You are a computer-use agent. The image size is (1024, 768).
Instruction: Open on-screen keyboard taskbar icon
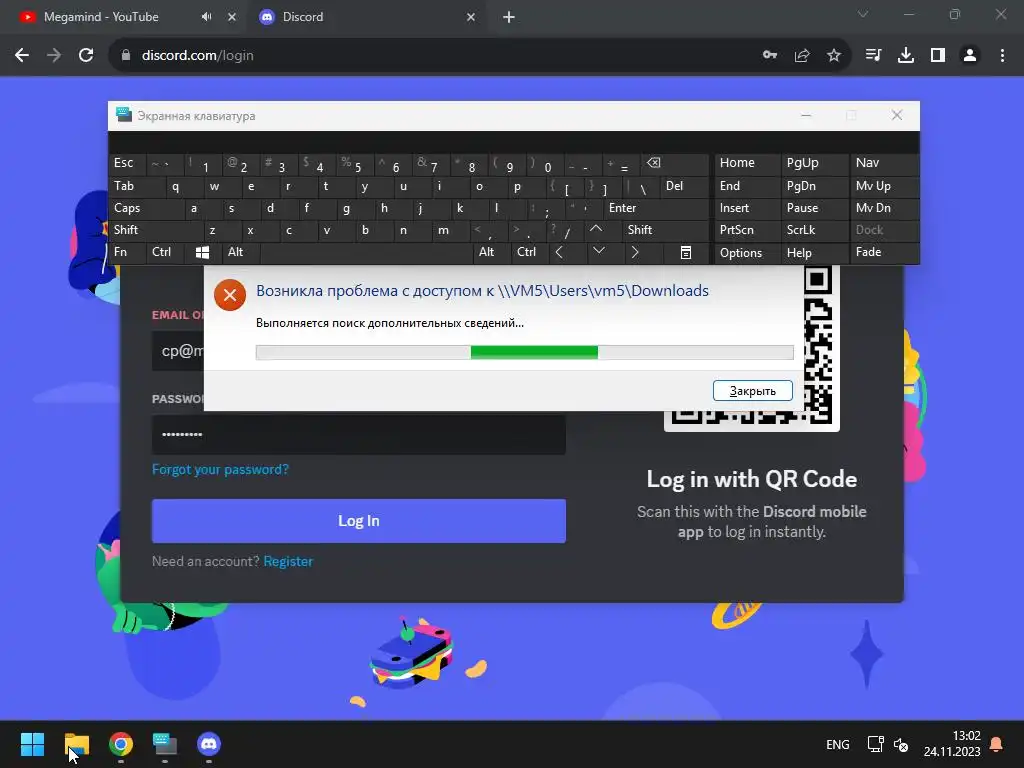point(165,744)
